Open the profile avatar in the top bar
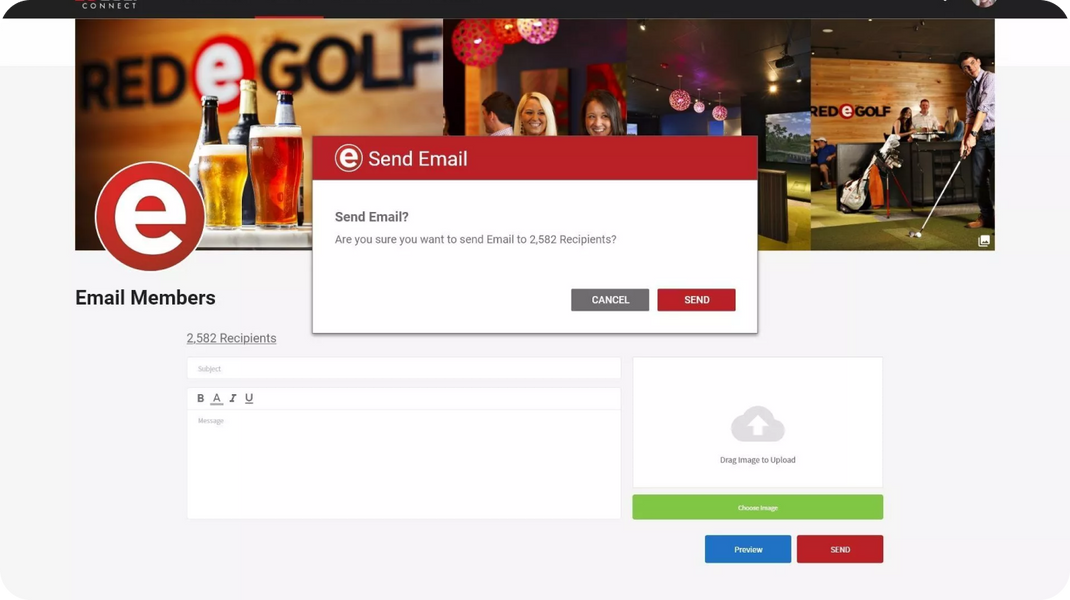This screenshot has height=600, width=1070. [983, 4]
